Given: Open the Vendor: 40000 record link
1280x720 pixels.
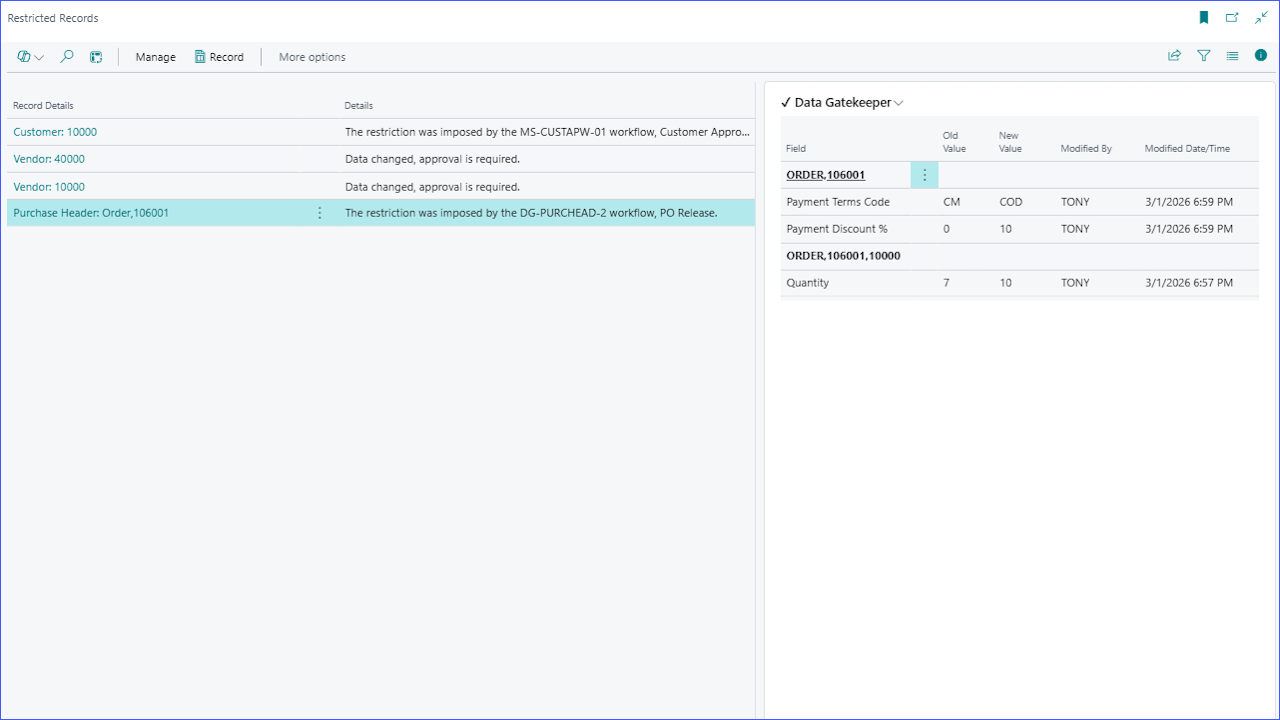Looking at the screenshot, I should [x=49, y=159].
